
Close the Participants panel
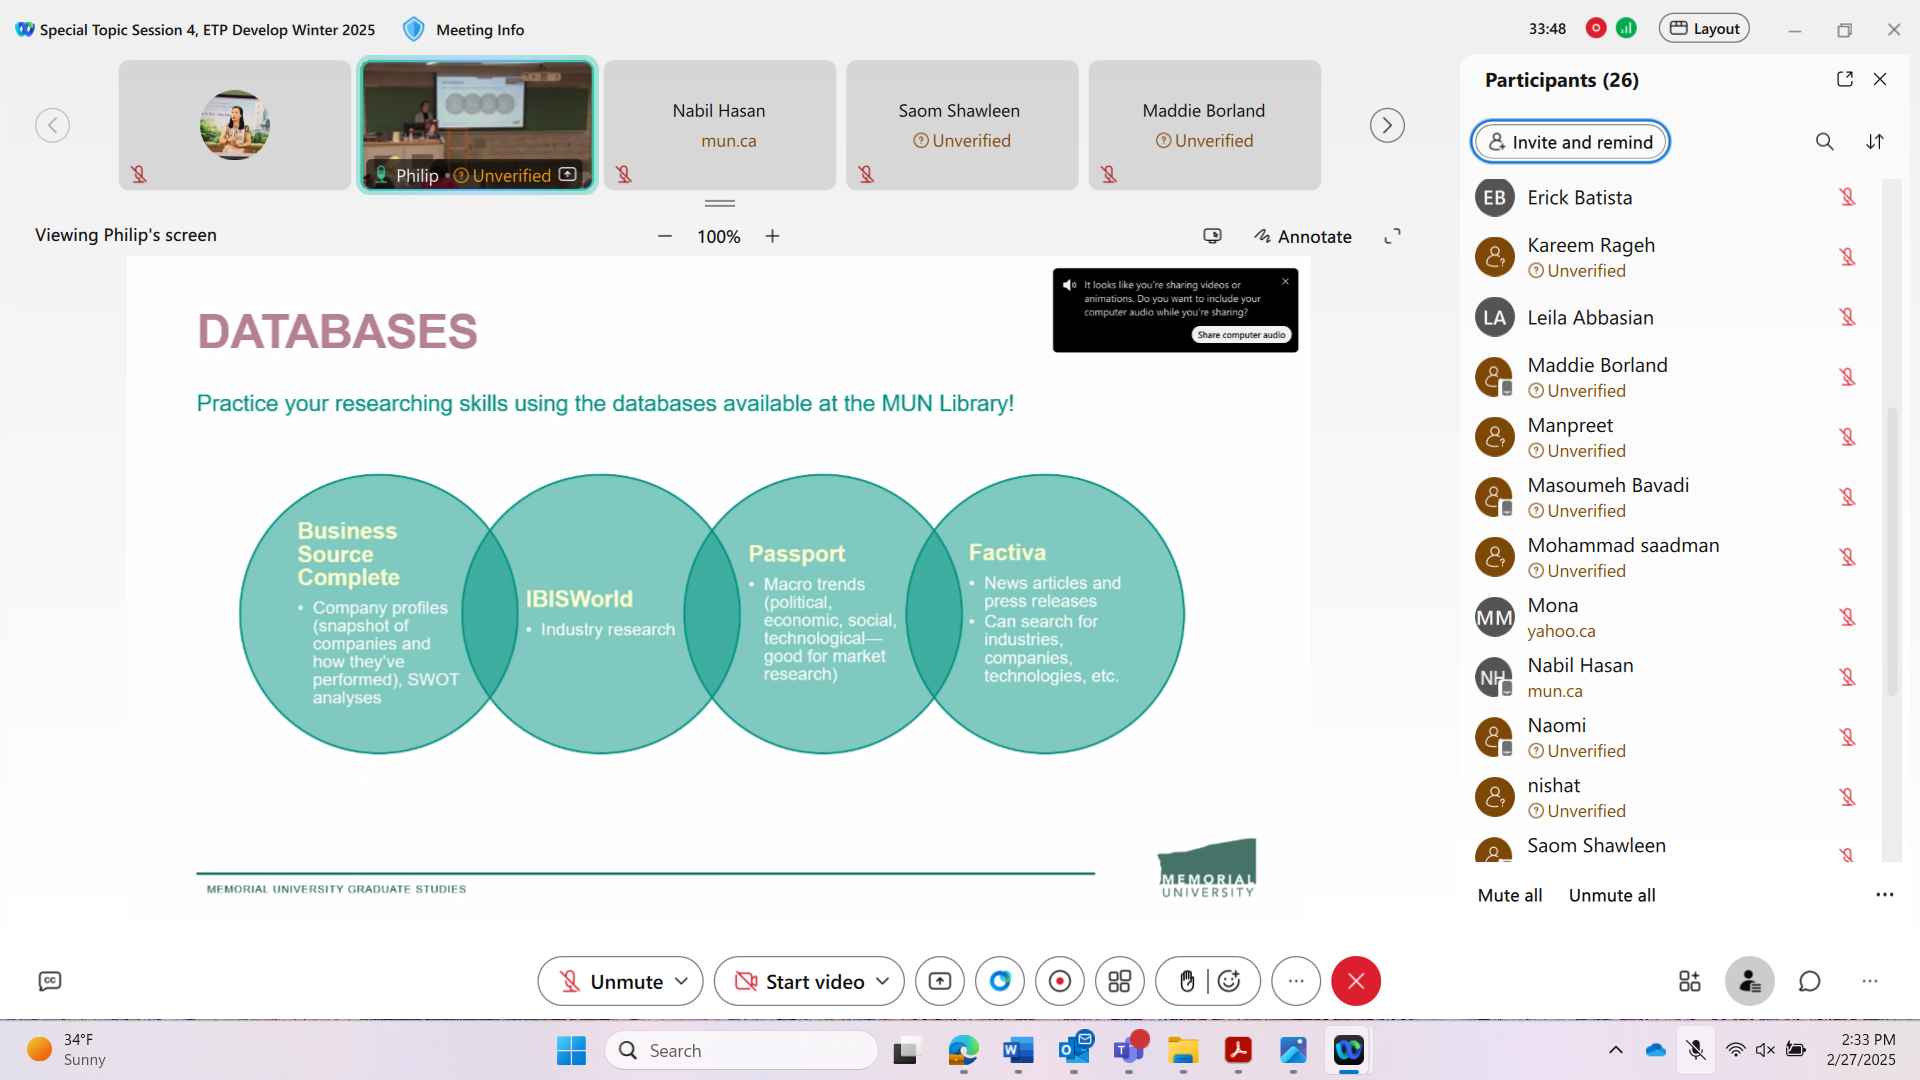1880,79
